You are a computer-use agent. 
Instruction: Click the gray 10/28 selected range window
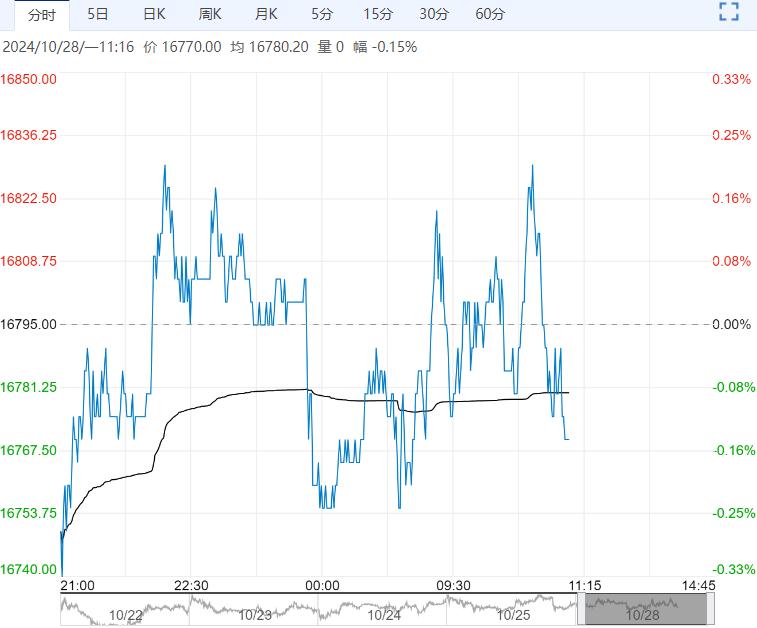(644, 607)
